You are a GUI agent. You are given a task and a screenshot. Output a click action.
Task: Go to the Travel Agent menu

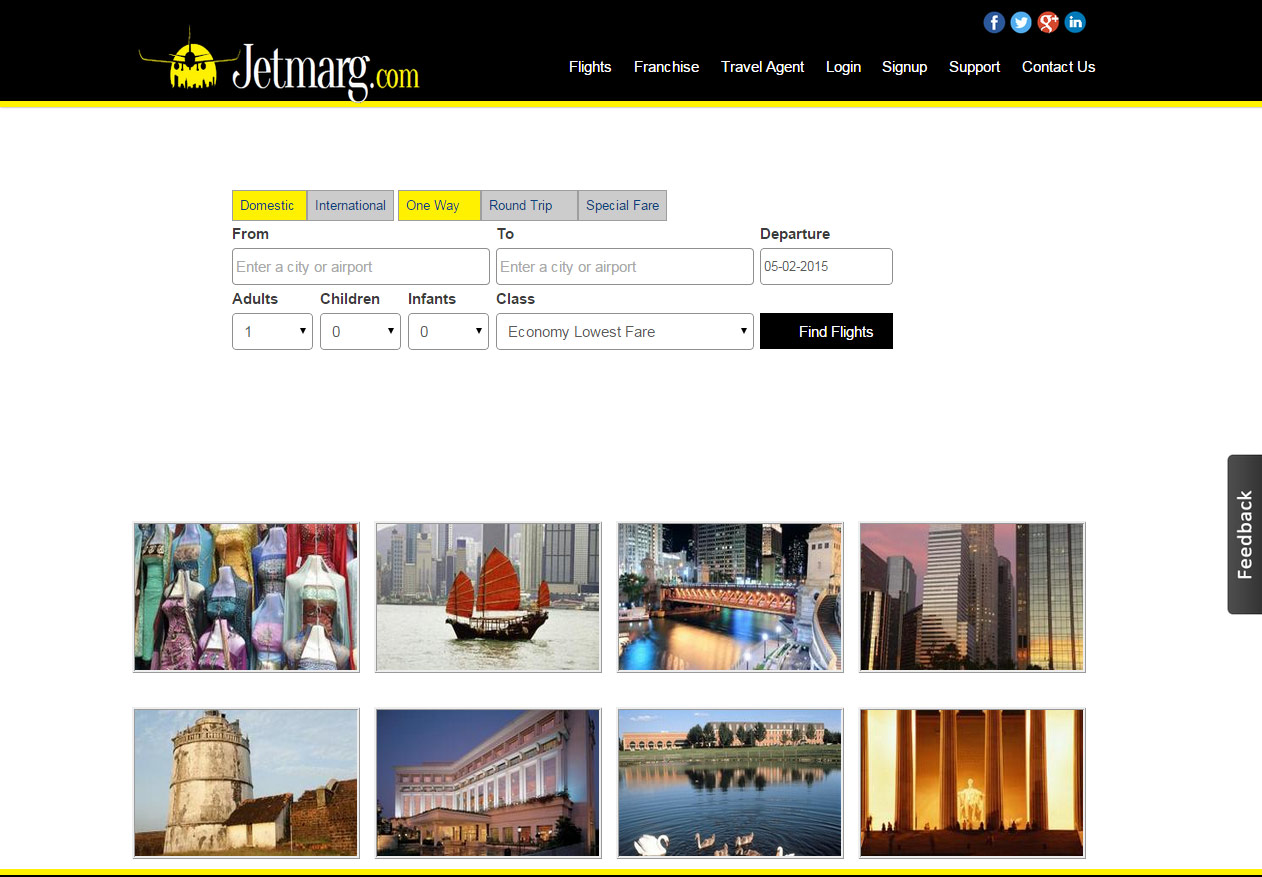click(x=762, y=67)
